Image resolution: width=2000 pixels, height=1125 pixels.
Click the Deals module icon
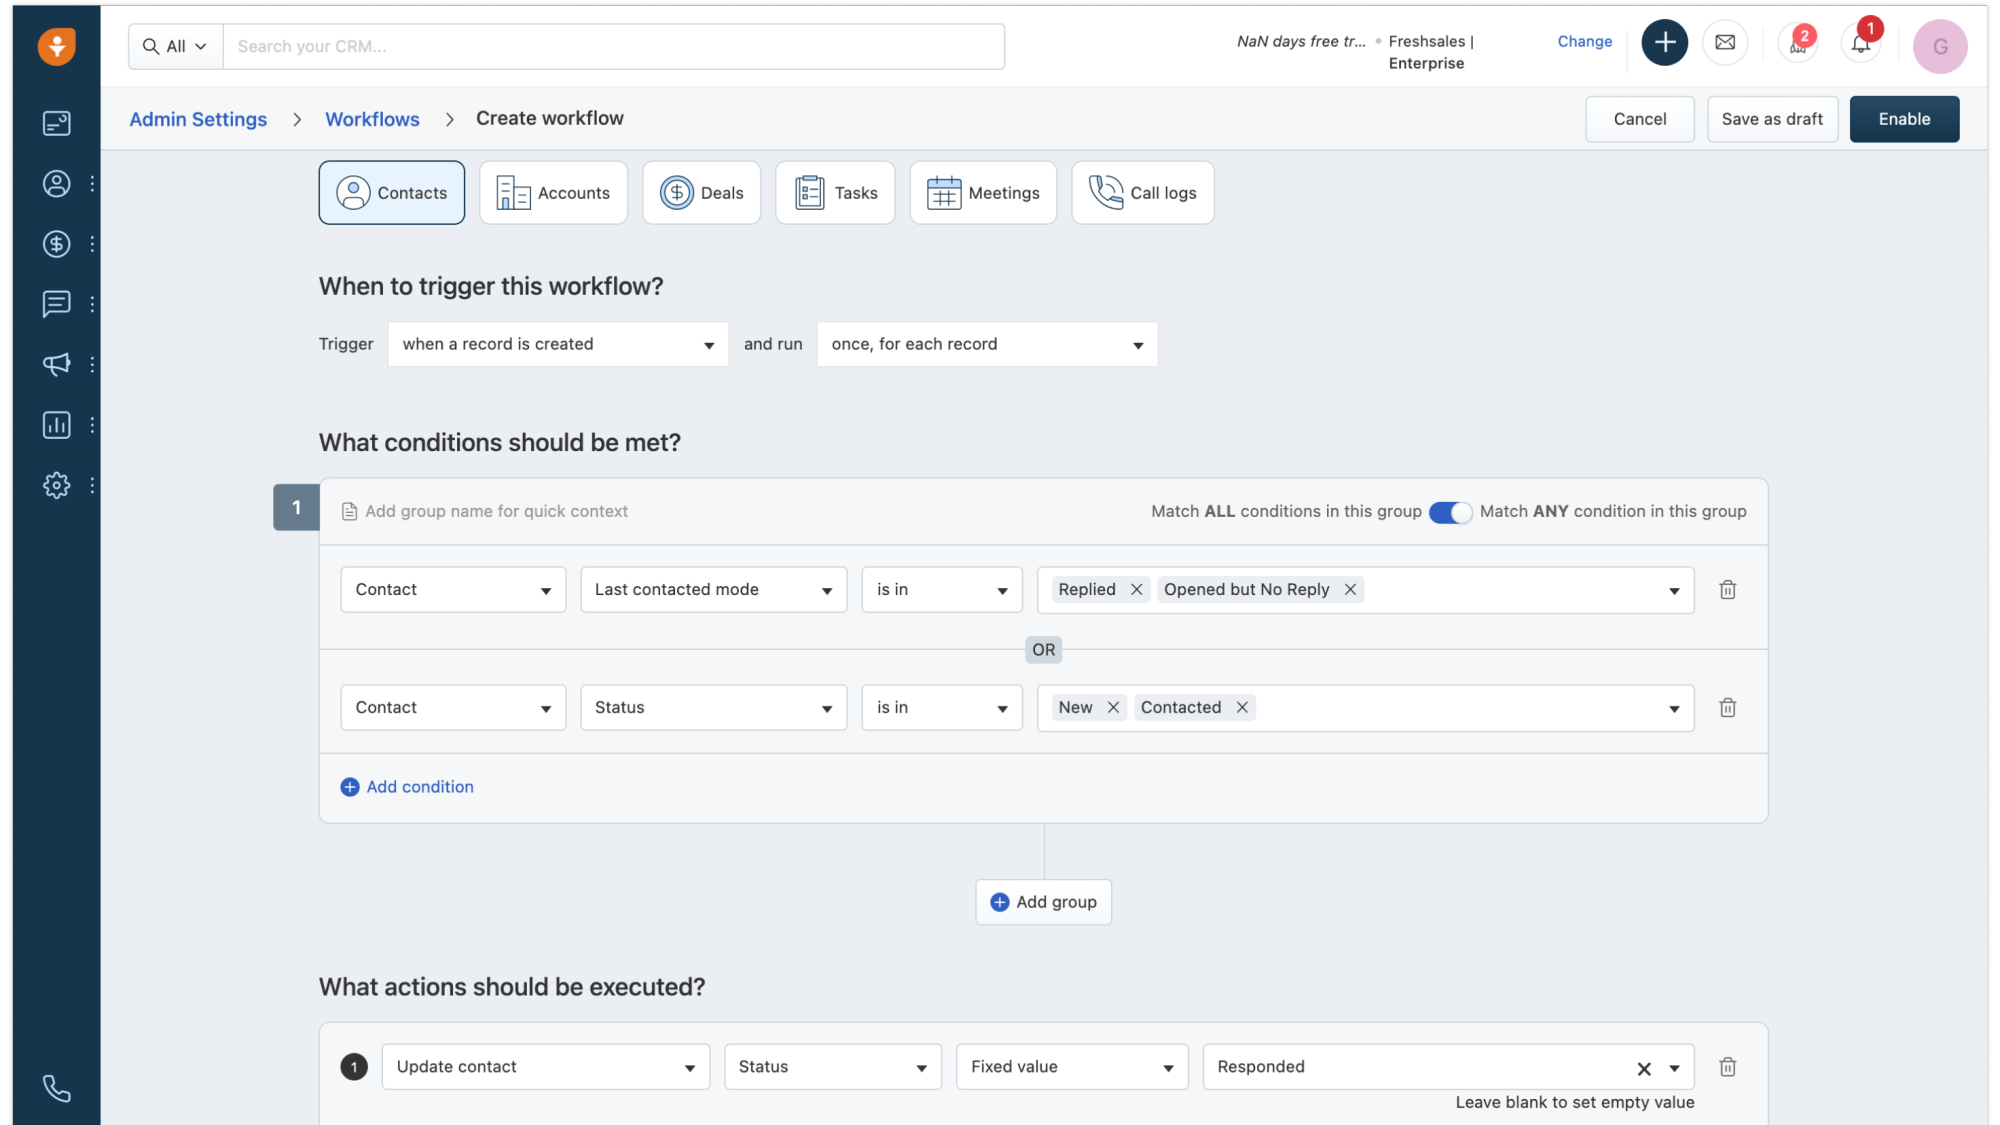tap(676, 191)
